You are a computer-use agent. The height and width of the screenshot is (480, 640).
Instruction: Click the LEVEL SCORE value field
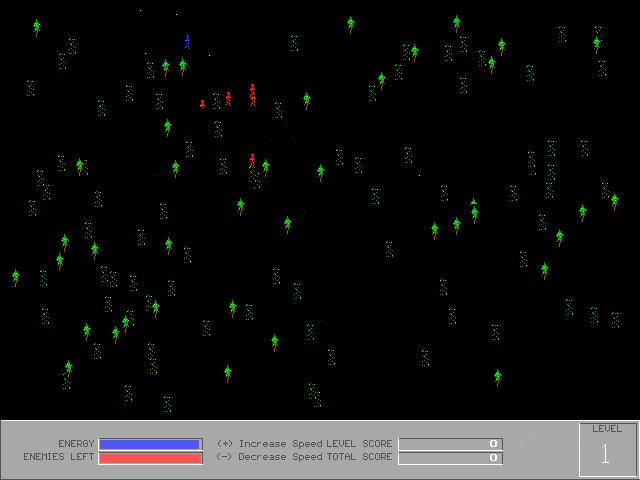[450, 444]
